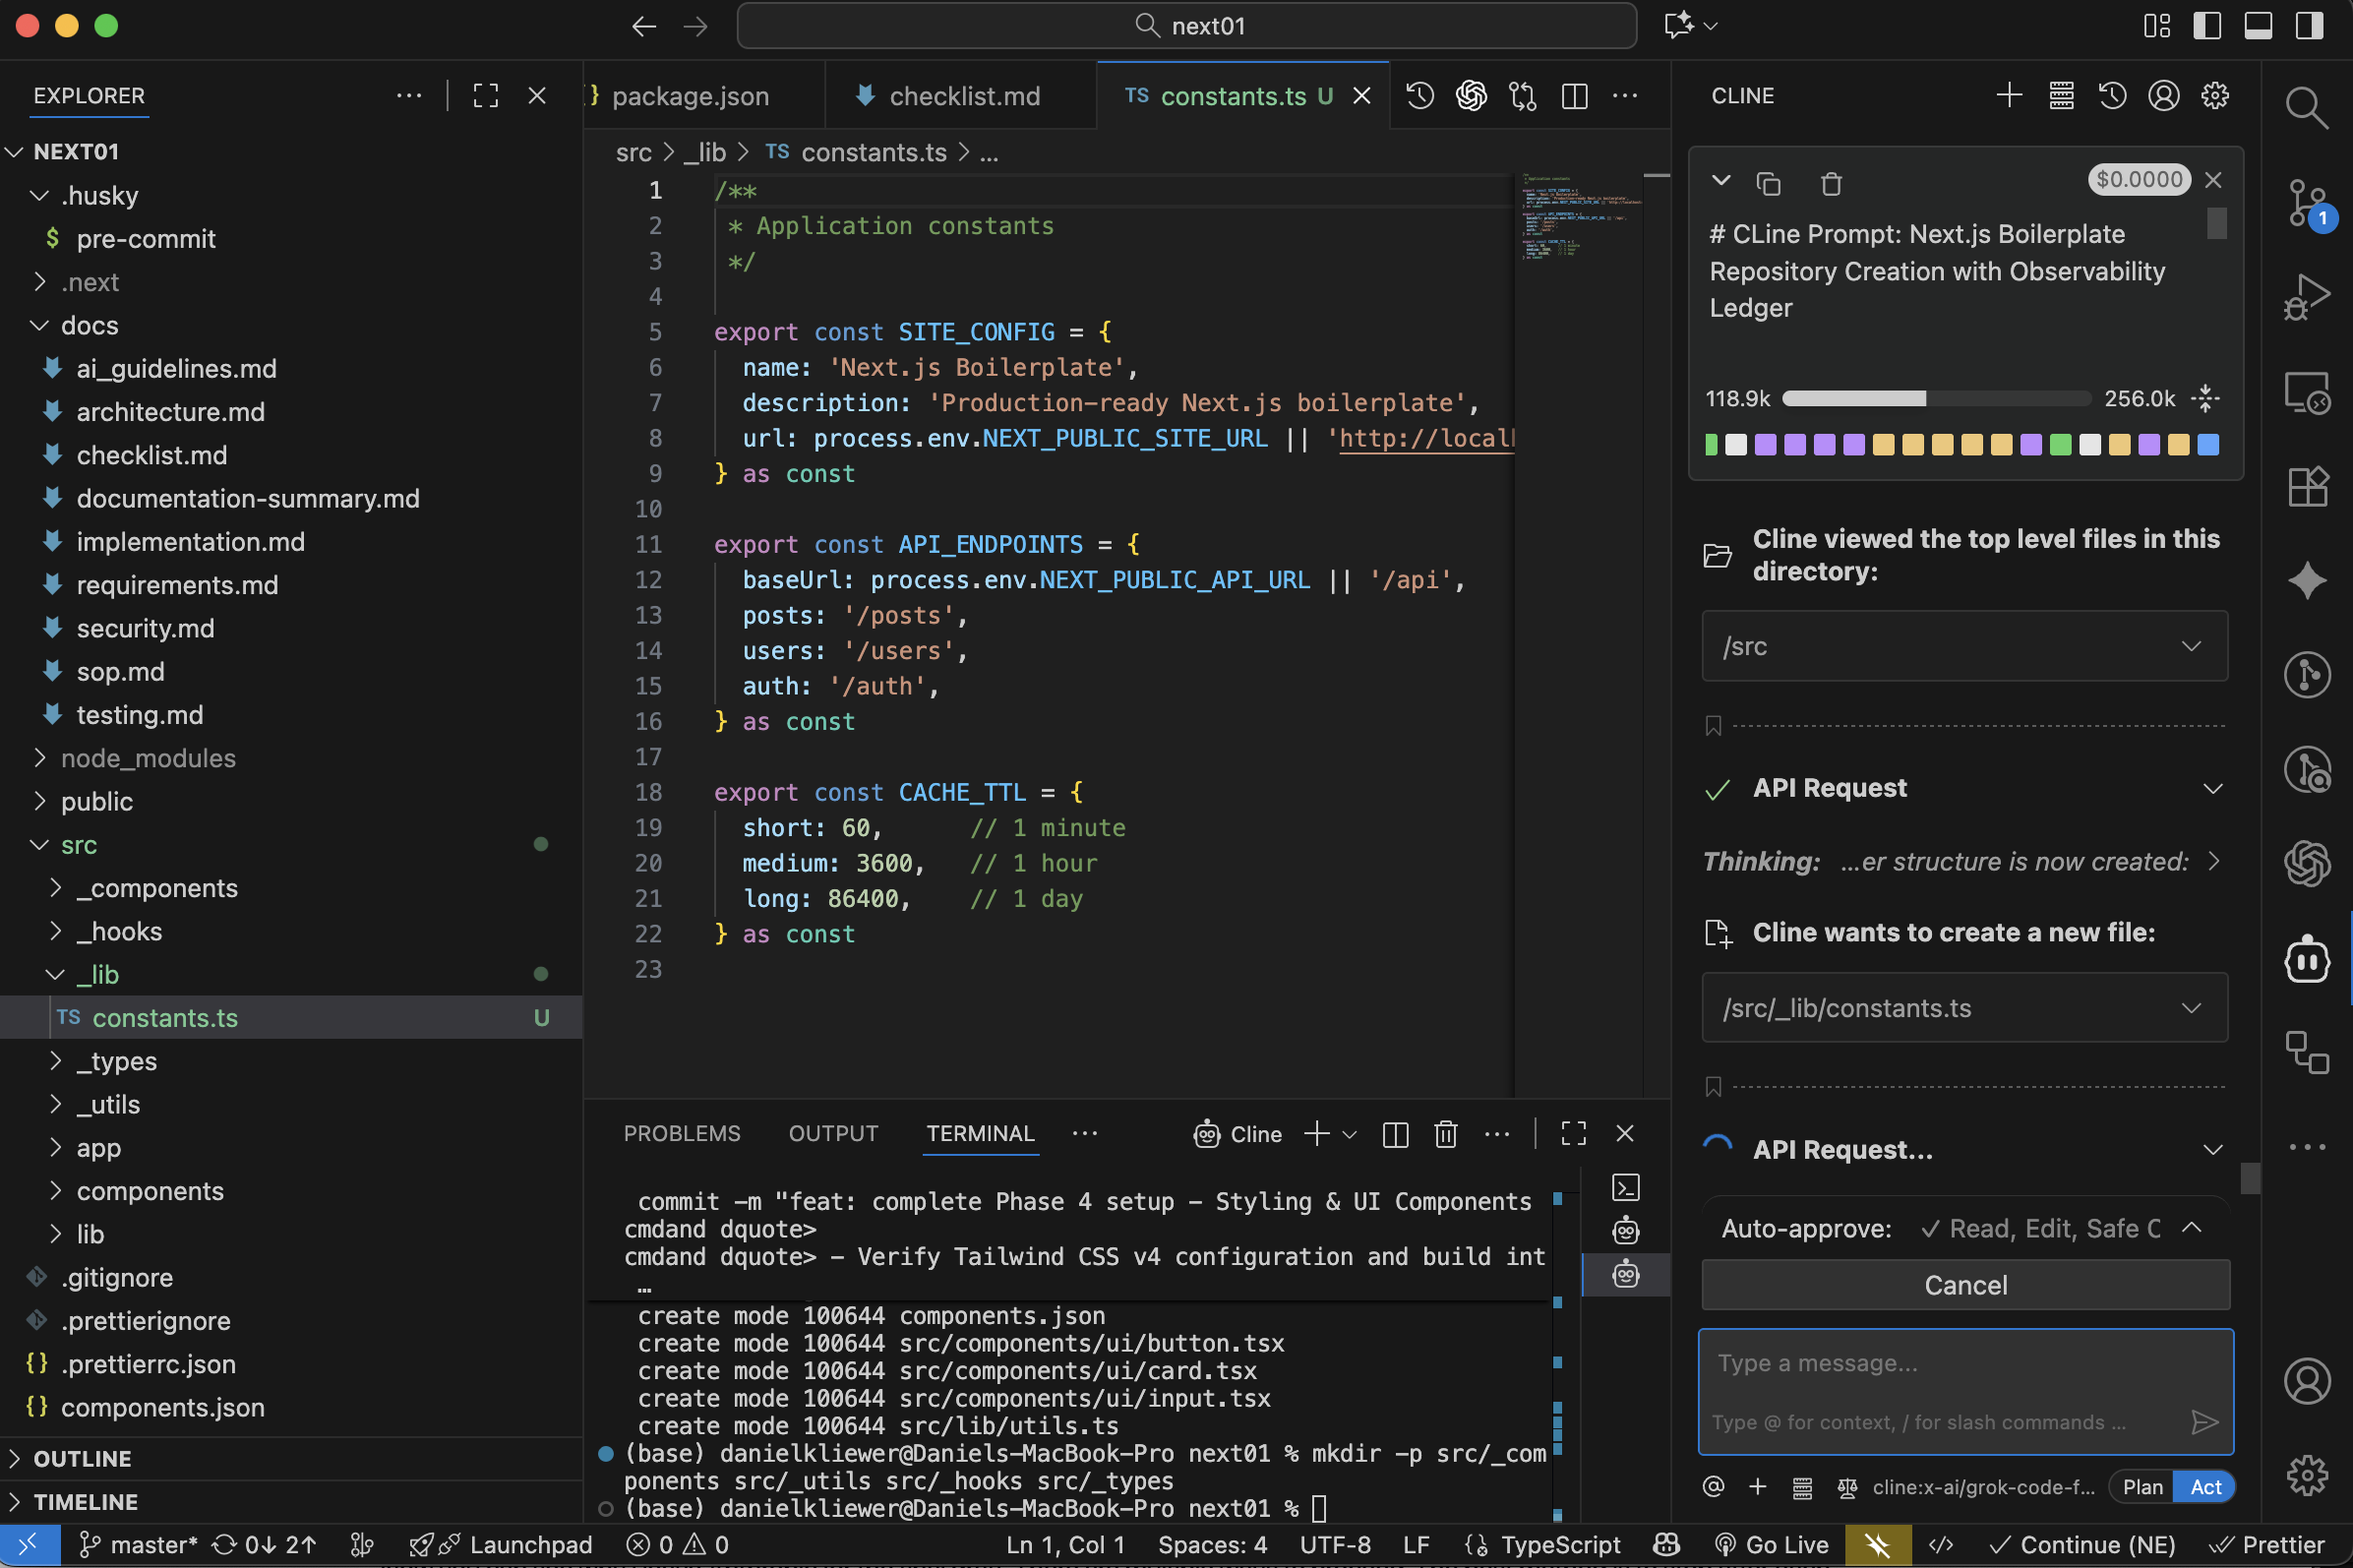Screen dimensions: 2353x1568
Task: Expand the node_modules folder
Action: click(x=147, y=758)
